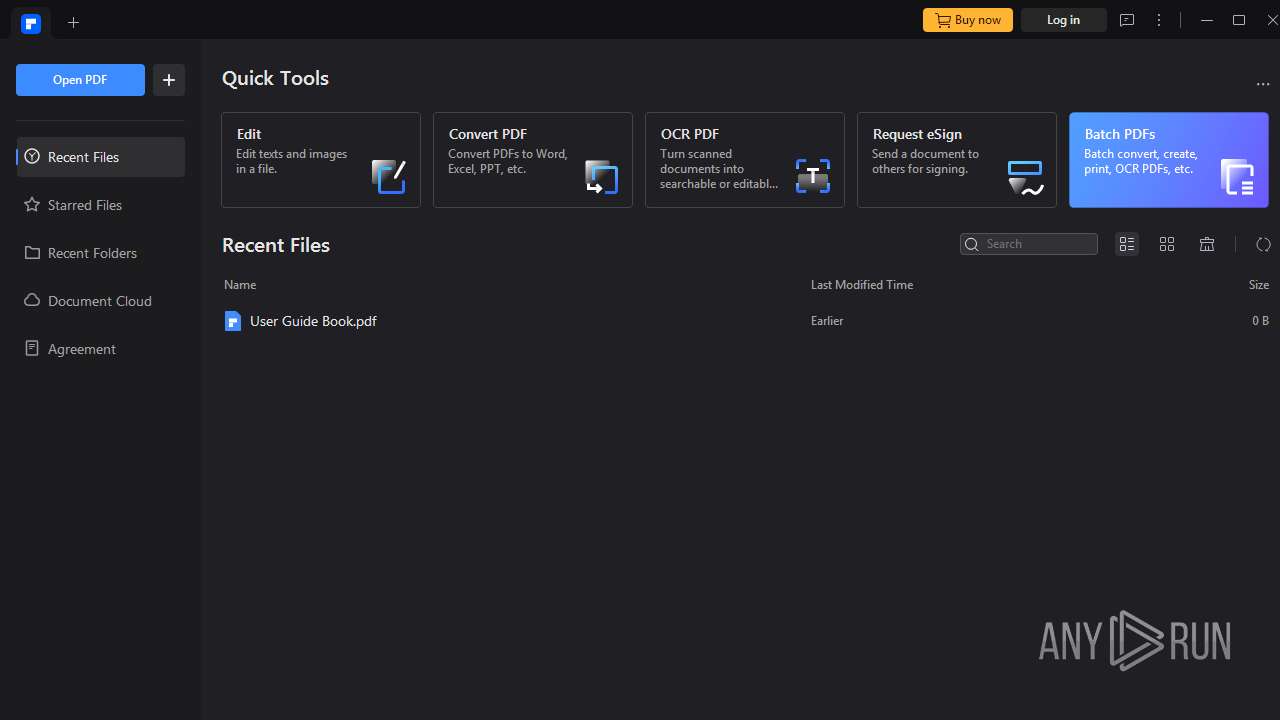Click the Log in button
Viewport: 1280px width, 720px height.
(x=1063, y=20)
